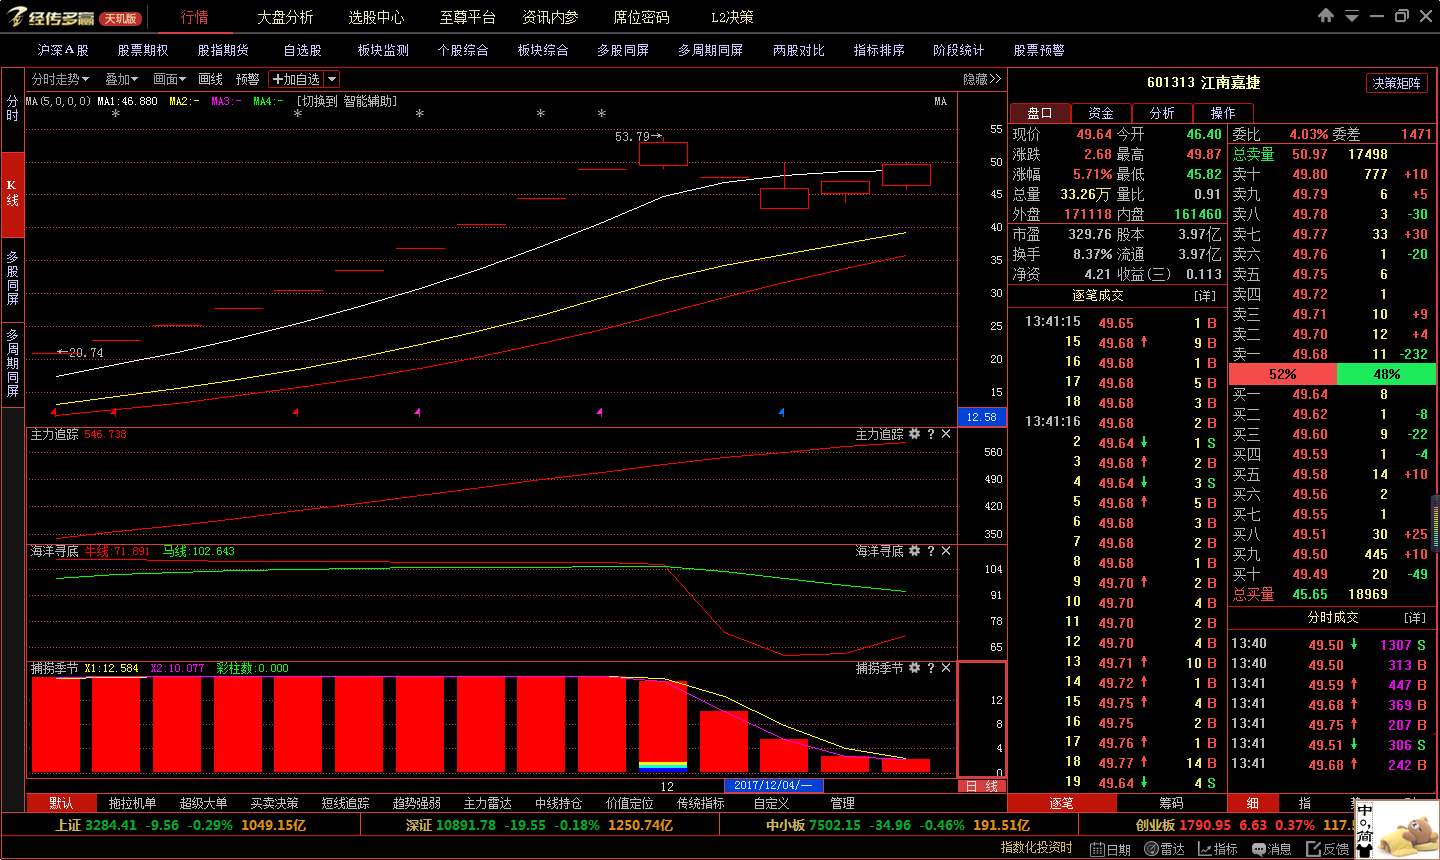Open the 席位密码 menu tab
Viewport: 1440px width, 860px height.
click(x=641, y=17)
